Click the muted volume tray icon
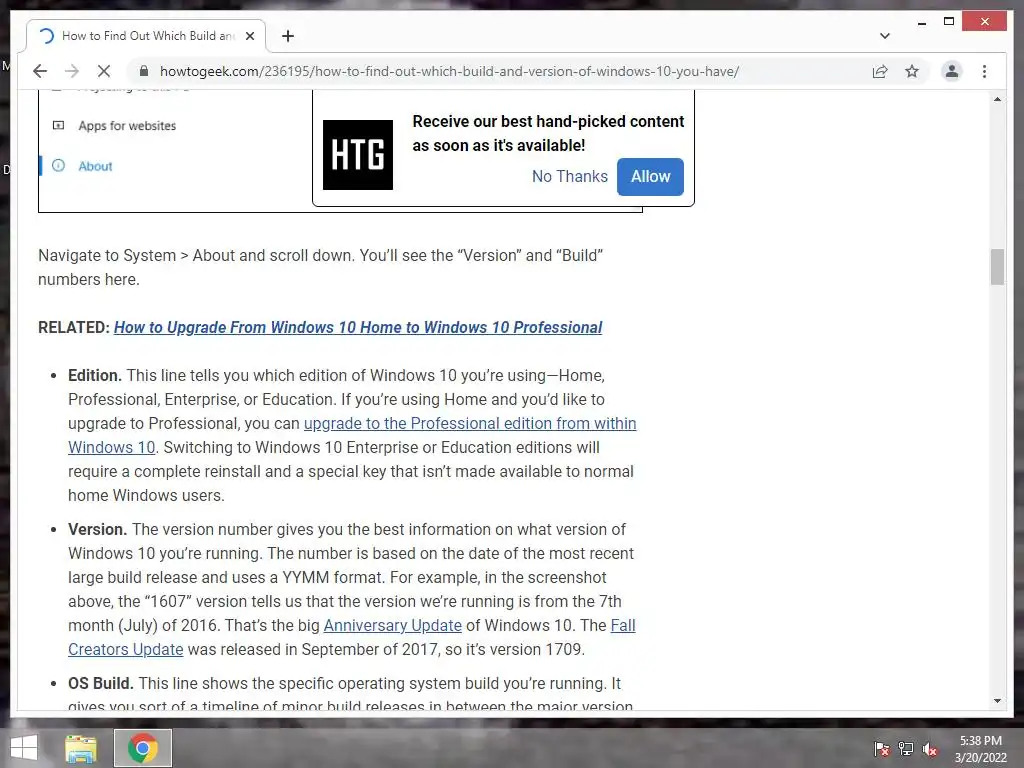The height and width of the screenshot is (768, 1024). pos(930,749)
